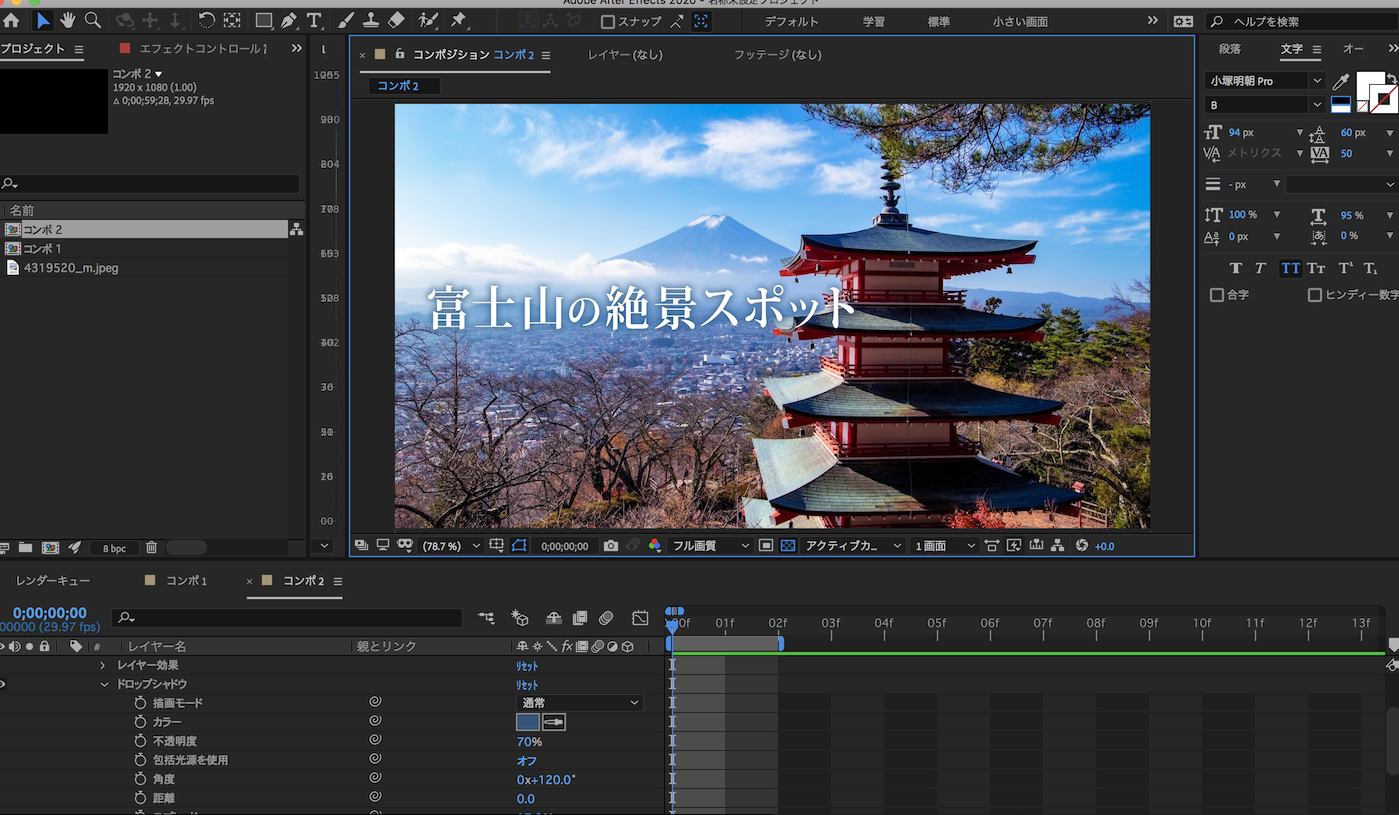The image size is (1399, 815).
Task: Select the Horizontal Type tool
Action: point(314,20)
